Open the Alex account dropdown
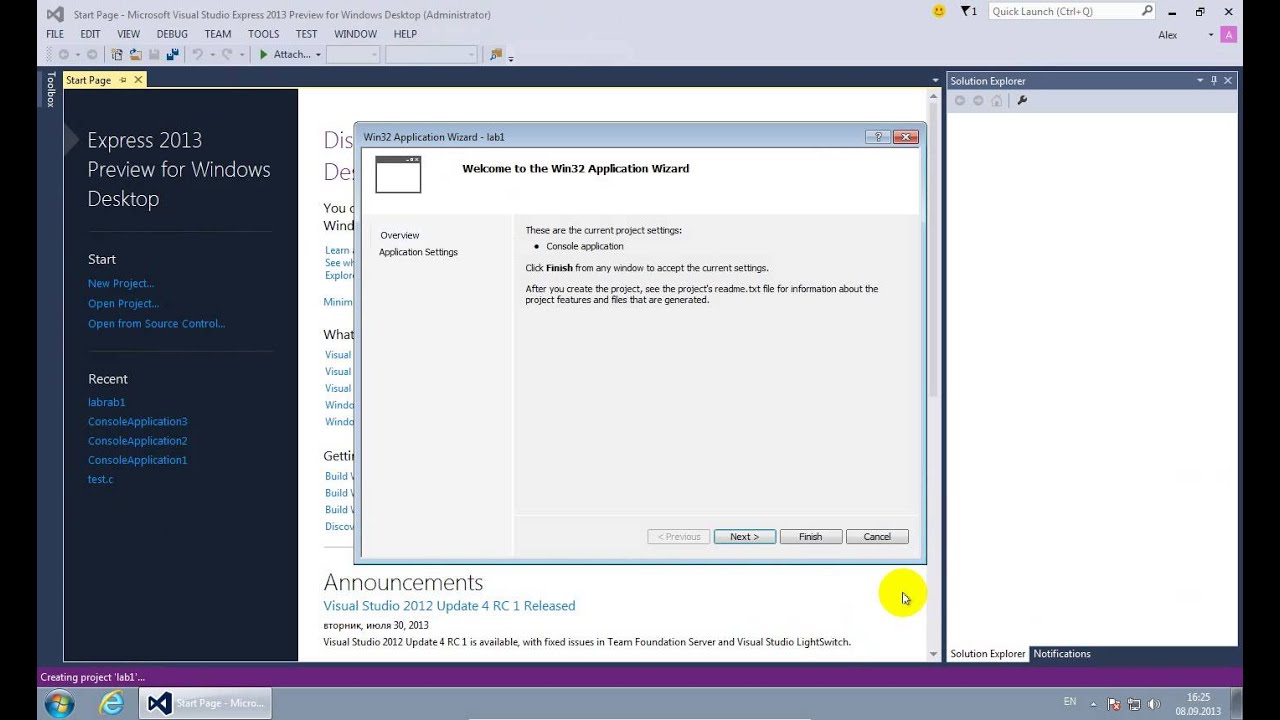Viewport: 1280px width, 720px height. point(1211,35)
